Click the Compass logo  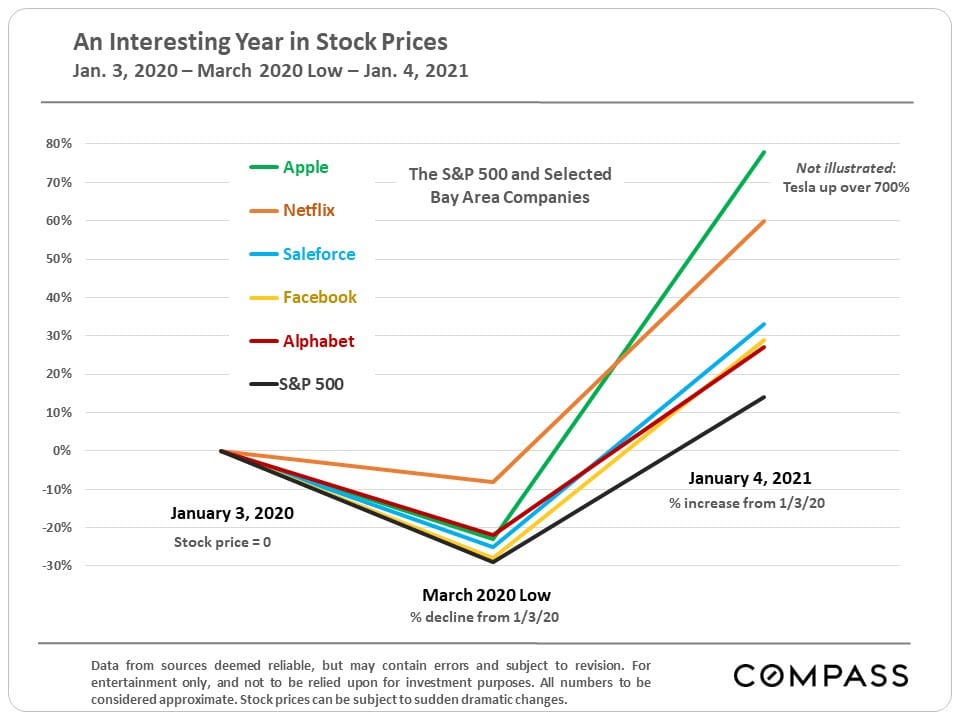[821, 675]
